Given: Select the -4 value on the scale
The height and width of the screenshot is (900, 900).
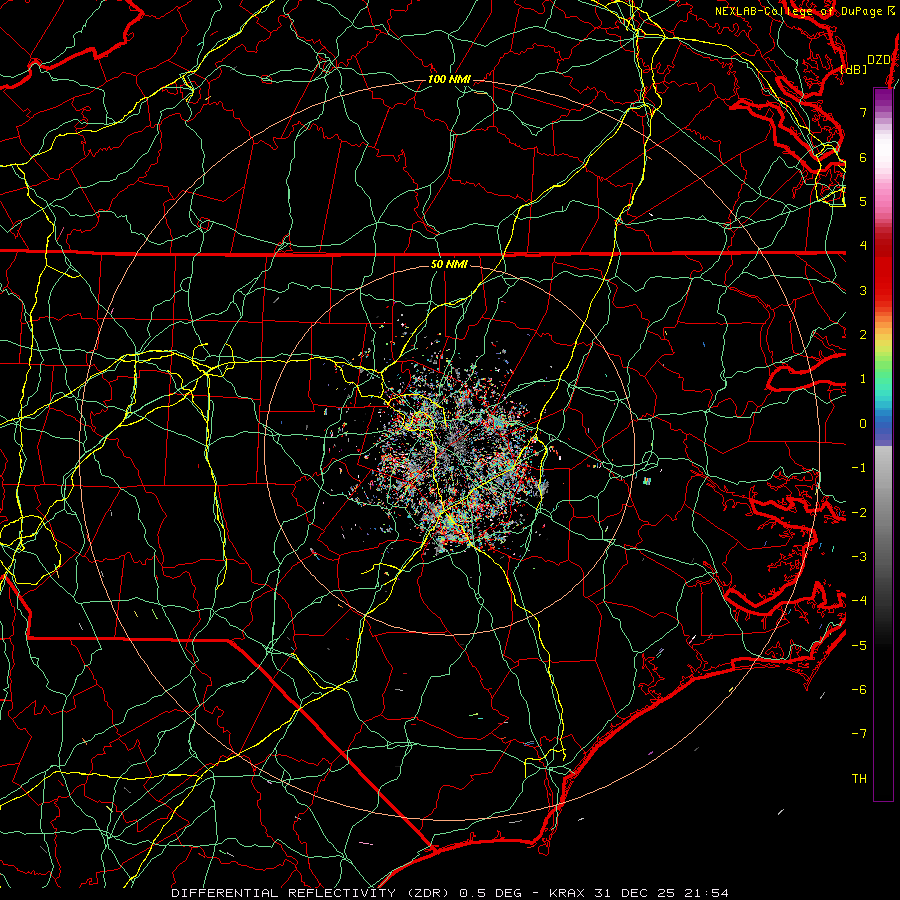Looking at the screenshot, I should [x=859, y=601].
